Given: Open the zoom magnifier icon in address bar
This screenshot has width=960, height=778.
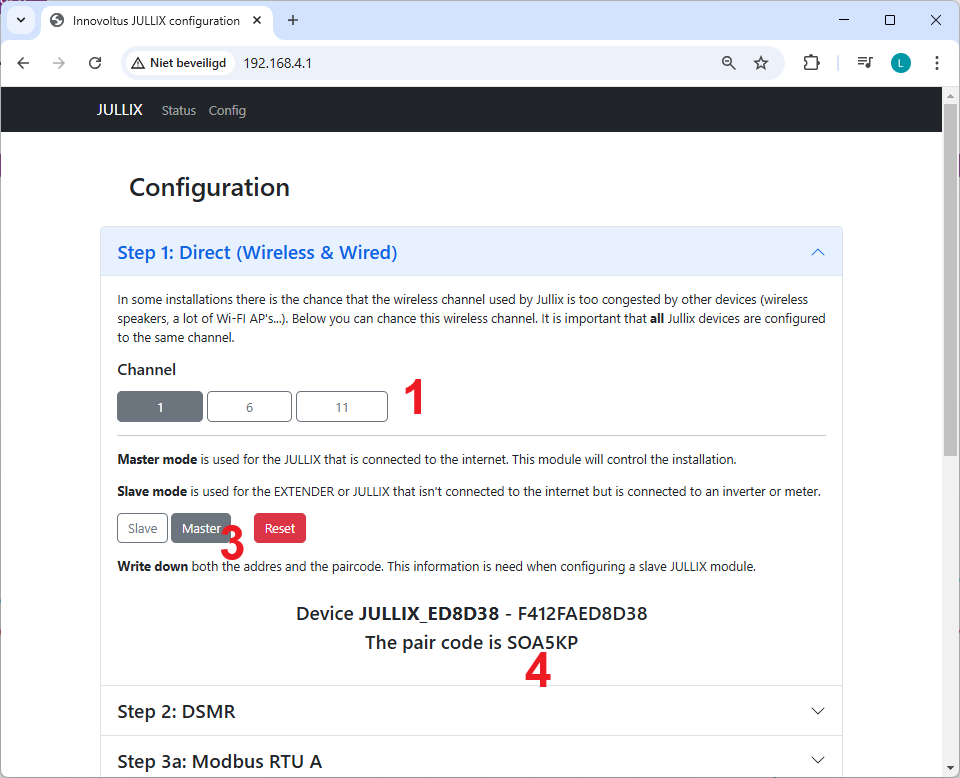Looking at the screenshot, I should [x=729, y=63].
